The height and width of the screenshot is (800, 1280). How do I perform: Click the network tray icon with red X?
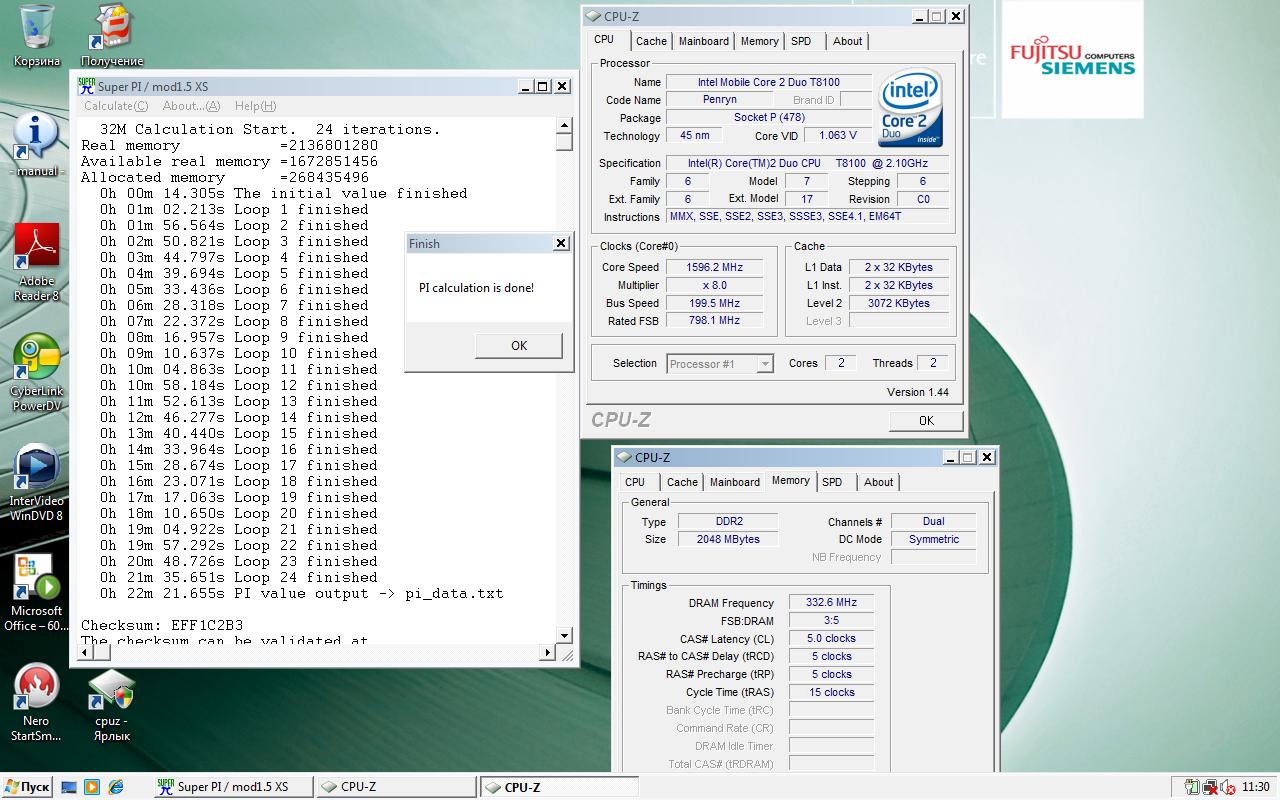pos(1210,787)
